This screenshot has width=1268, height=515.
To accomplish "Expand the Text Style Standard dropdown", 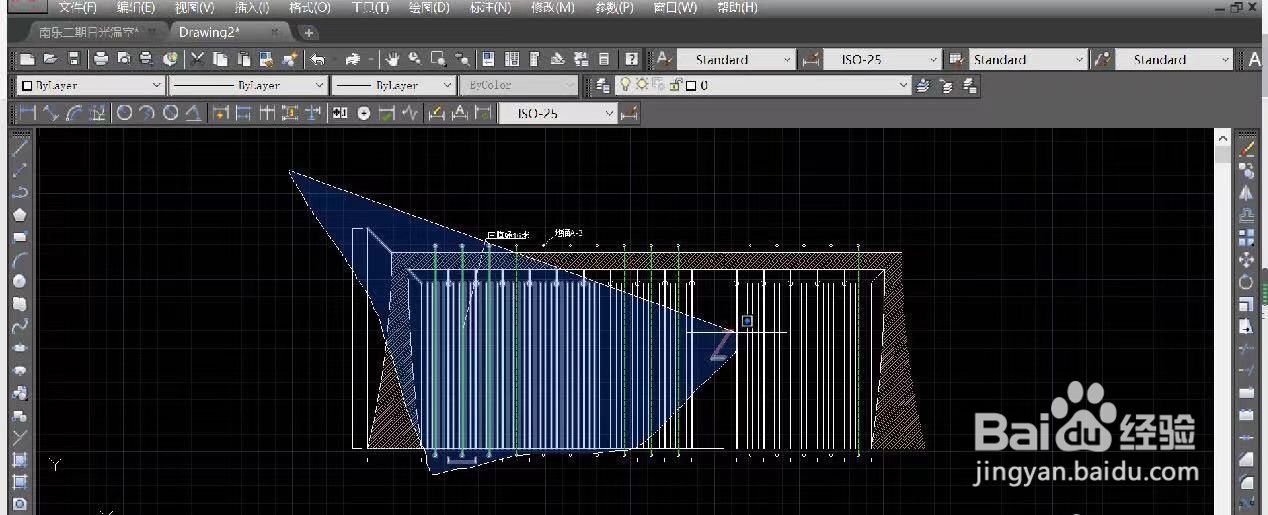I will tap(735, 60).
